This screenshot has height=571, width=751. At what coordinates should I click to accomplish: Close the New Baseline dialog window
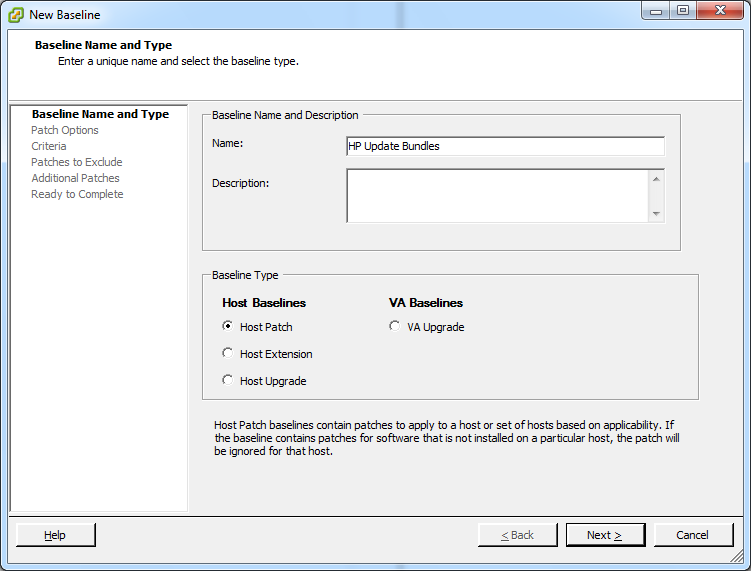tap(720, 11)
